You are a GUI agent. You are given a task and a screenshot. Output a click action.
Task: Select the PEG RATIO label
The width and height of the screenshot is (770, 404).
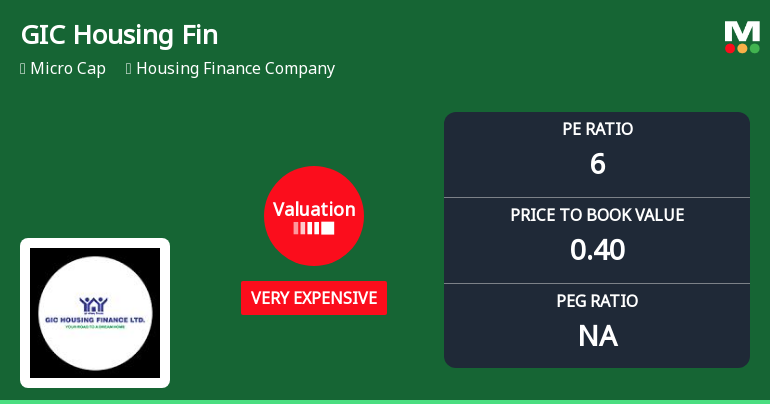click(x=597, y=301)
